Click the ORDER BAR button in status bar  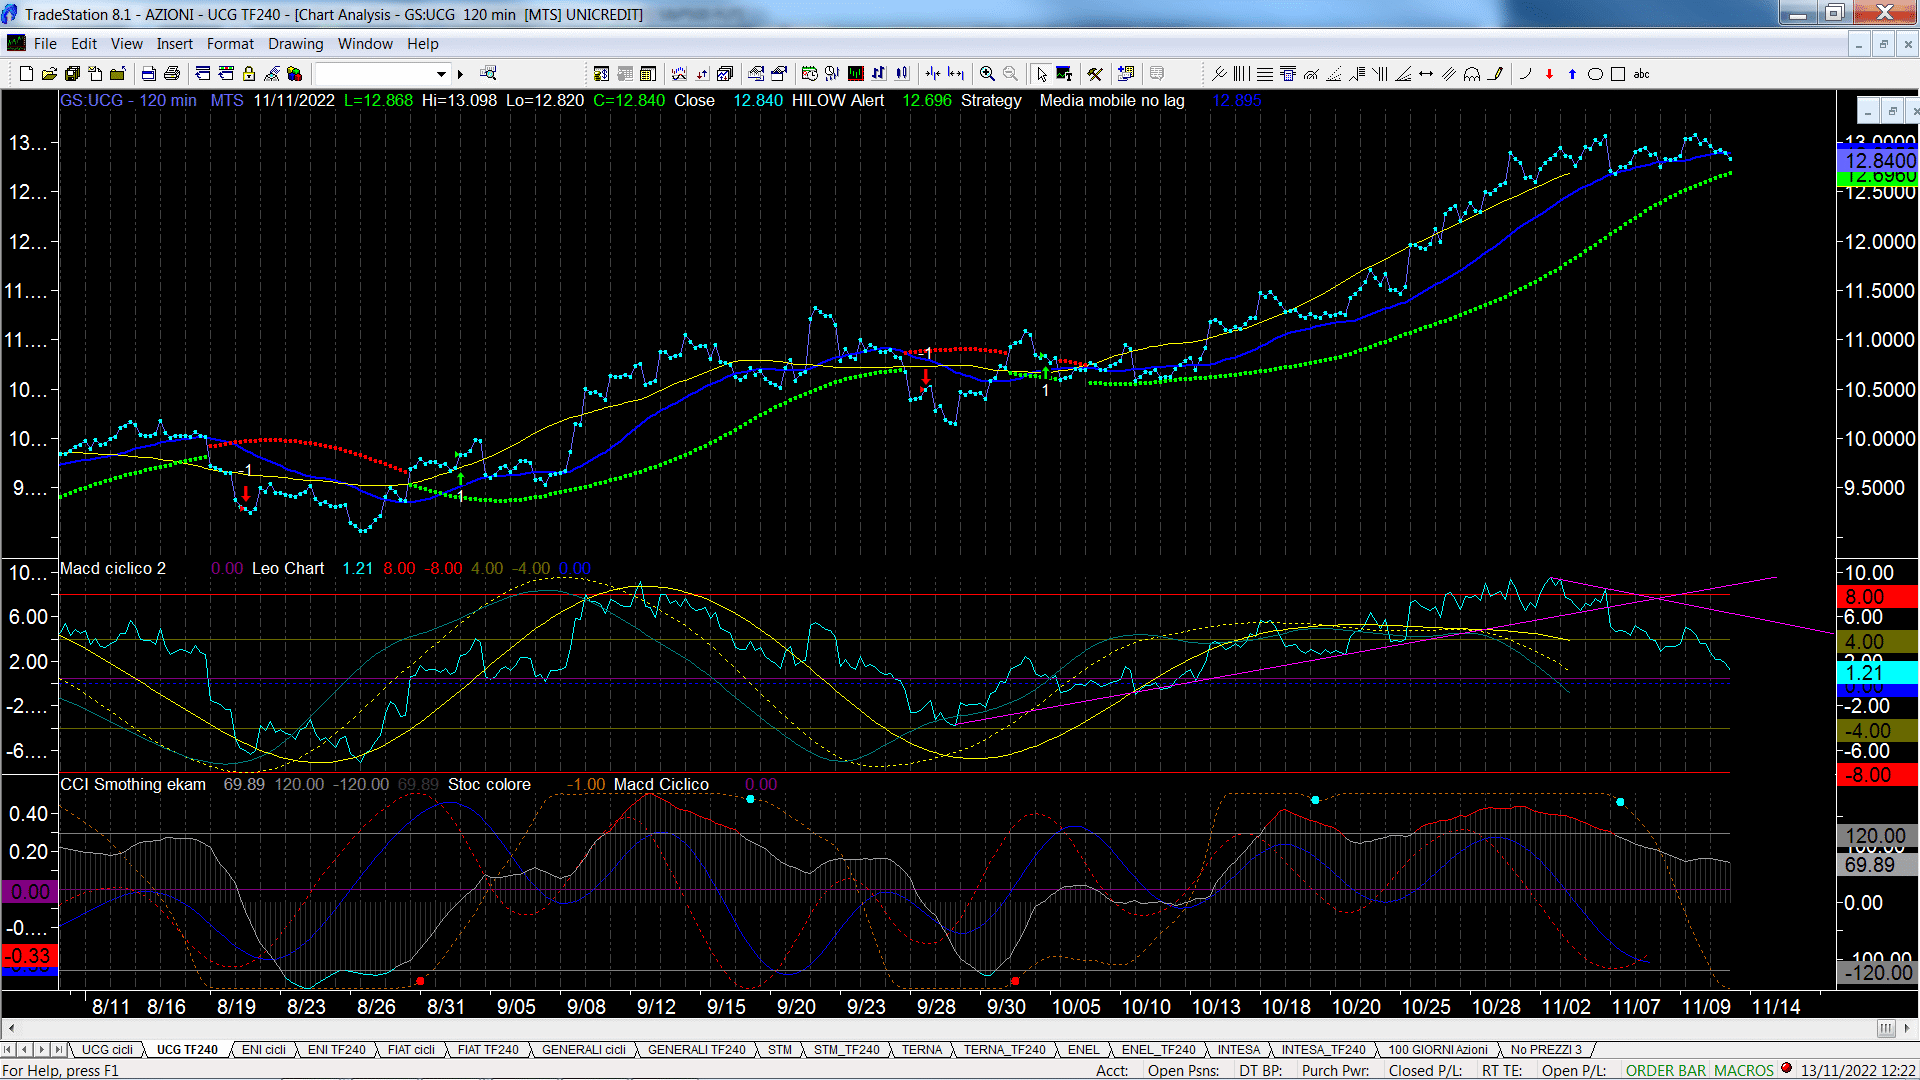click(1665, 1071)
